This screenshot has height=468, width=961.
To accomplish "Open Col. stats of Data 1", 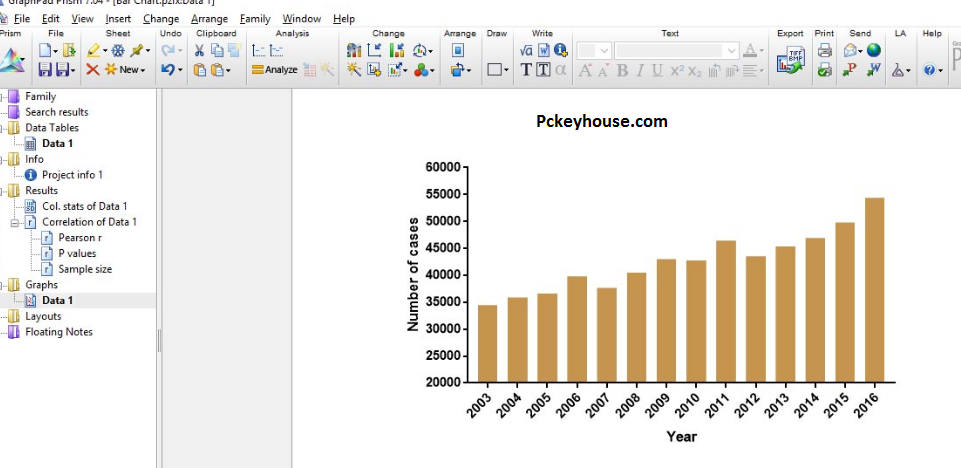I will [85, 206].
